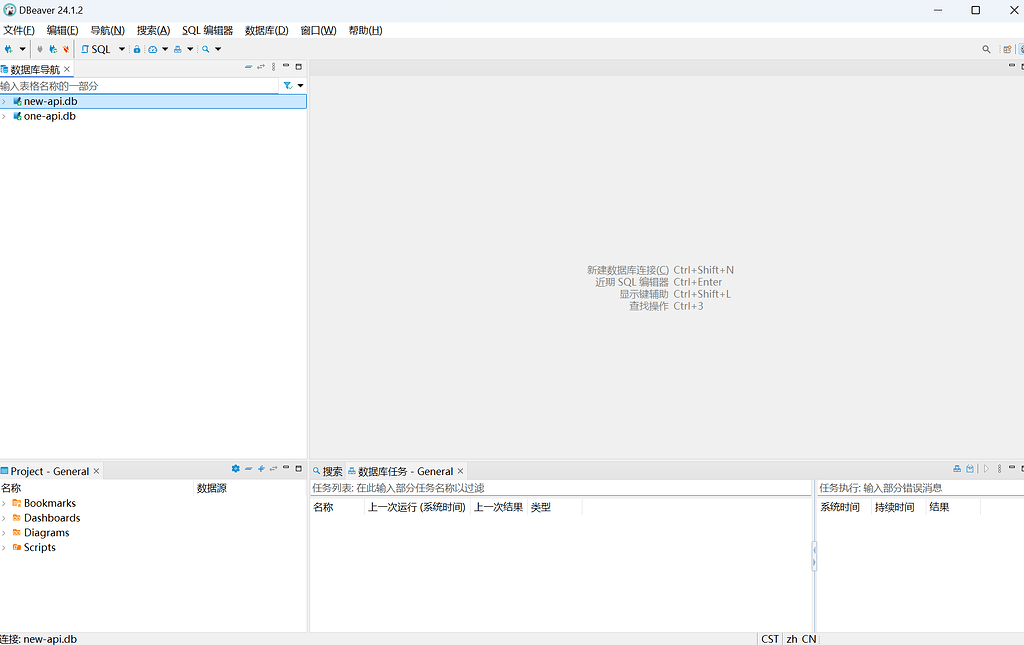Minimize the Project panel
The width and height of the screenshot is (1024, 645).
tap(285, 468)
